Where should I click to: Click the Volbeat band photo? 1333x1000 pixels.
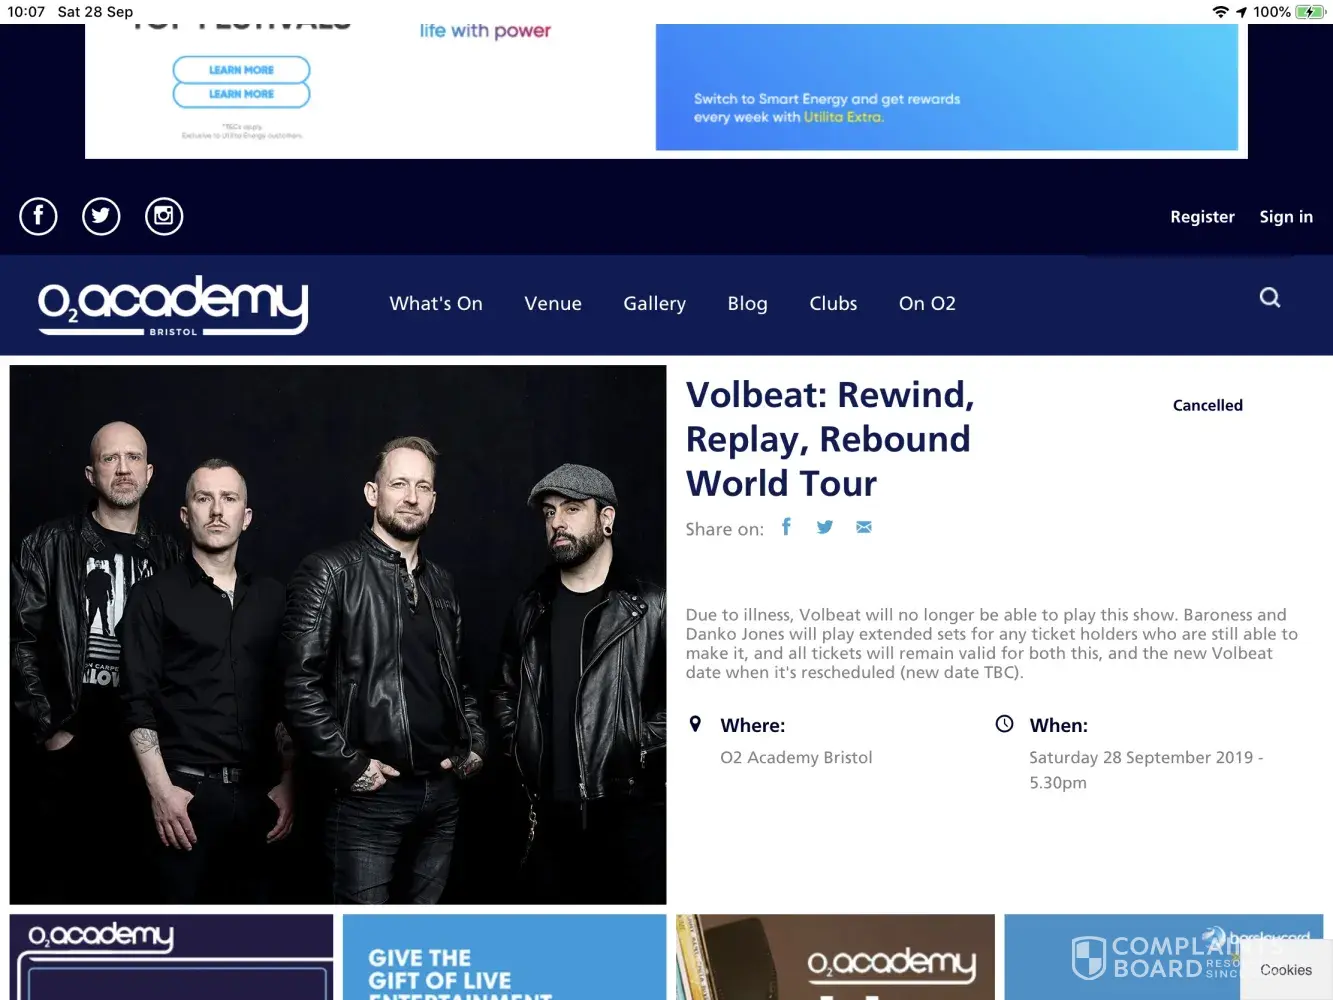pos(338,635)
